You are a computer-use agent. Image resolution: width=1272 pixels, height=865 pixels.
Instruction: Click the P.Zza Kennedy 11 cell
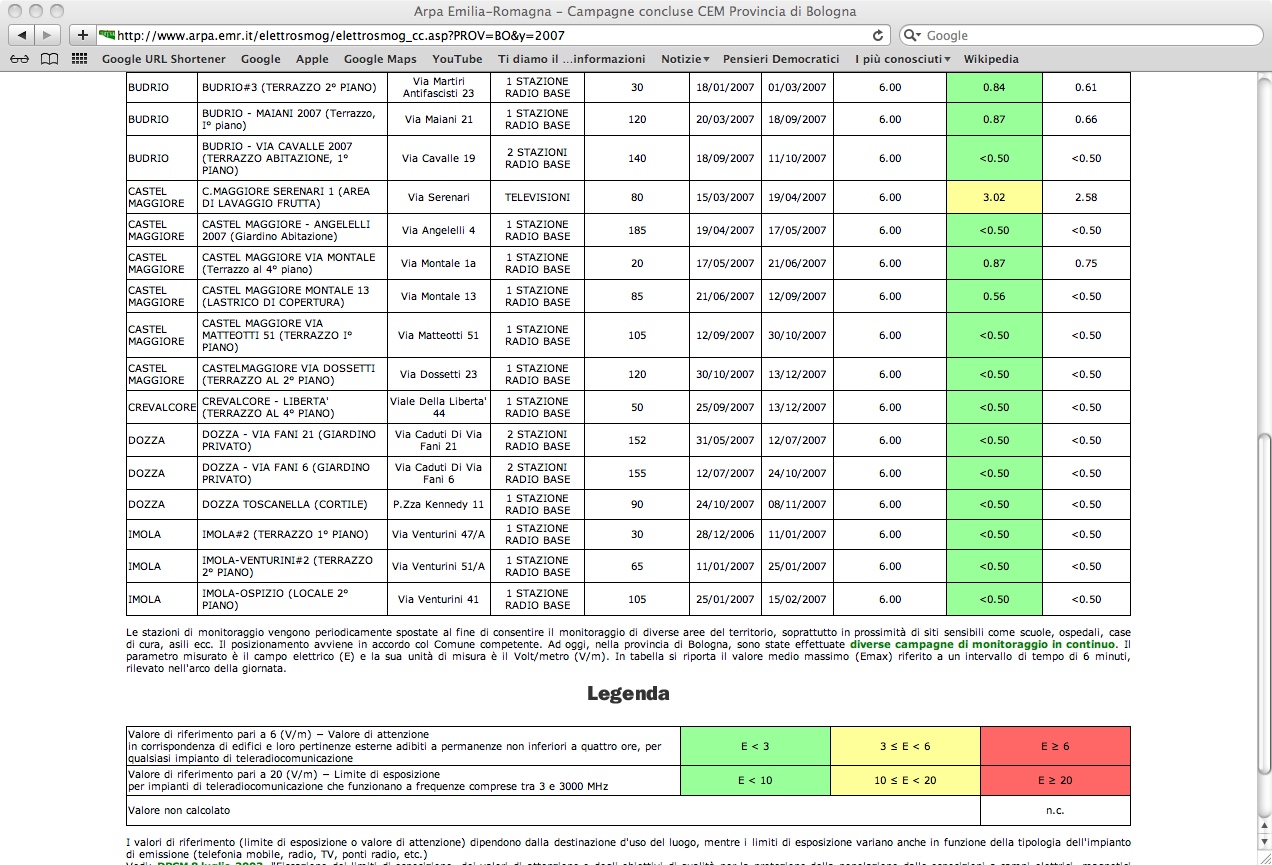pos(439,504)
